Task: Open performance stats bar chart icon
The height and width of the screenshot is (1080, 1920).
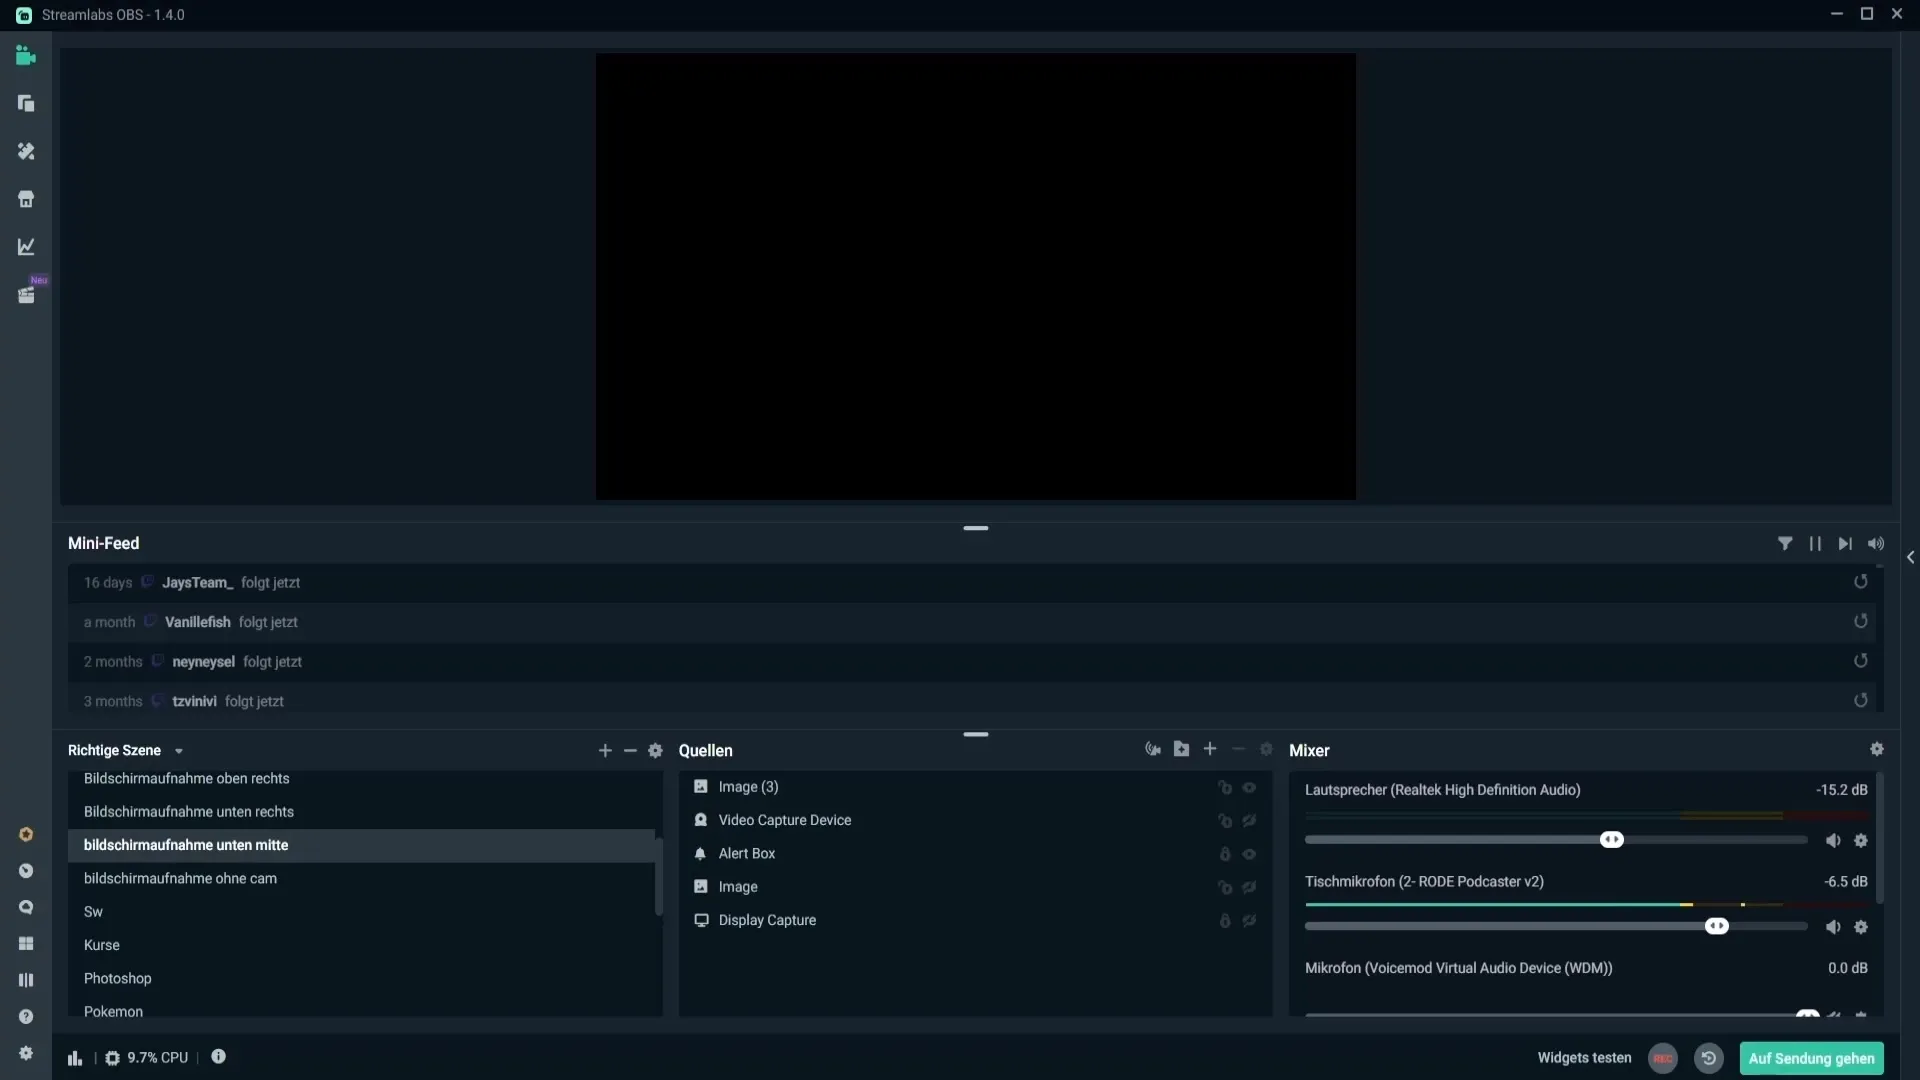Action: [75, 1058]
